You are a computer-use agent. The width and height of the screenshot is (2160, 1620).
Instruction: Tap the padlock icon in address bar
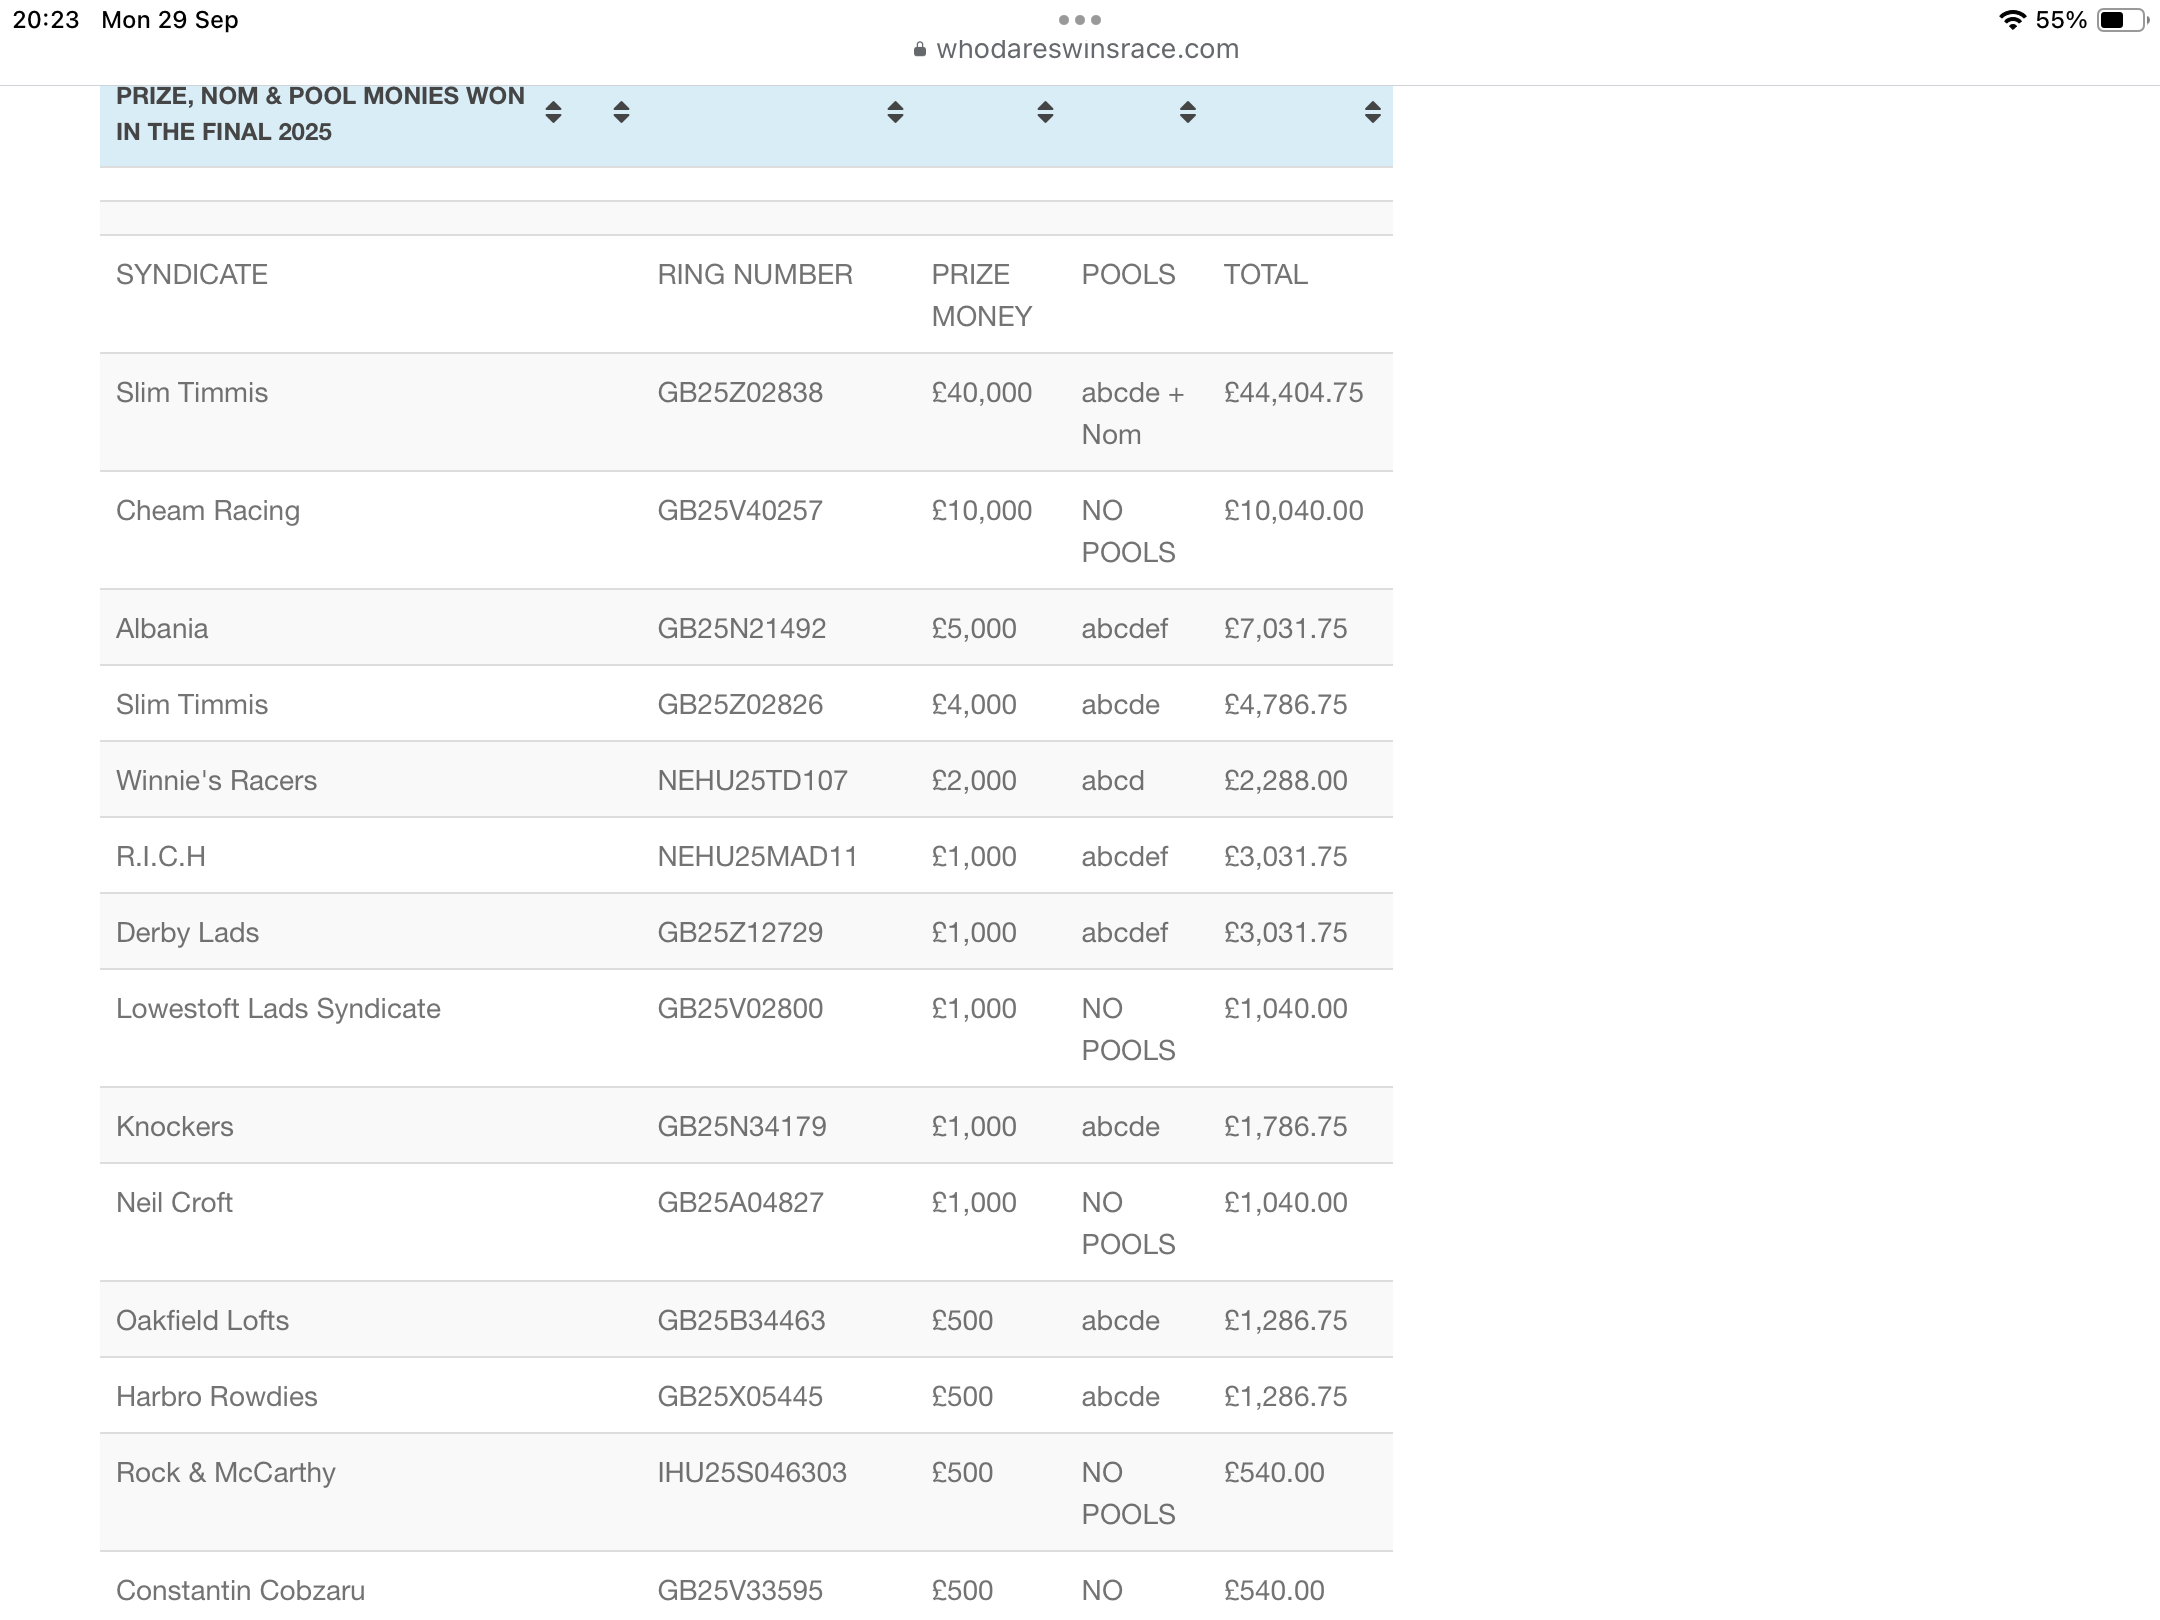click(x=919, y=50)
